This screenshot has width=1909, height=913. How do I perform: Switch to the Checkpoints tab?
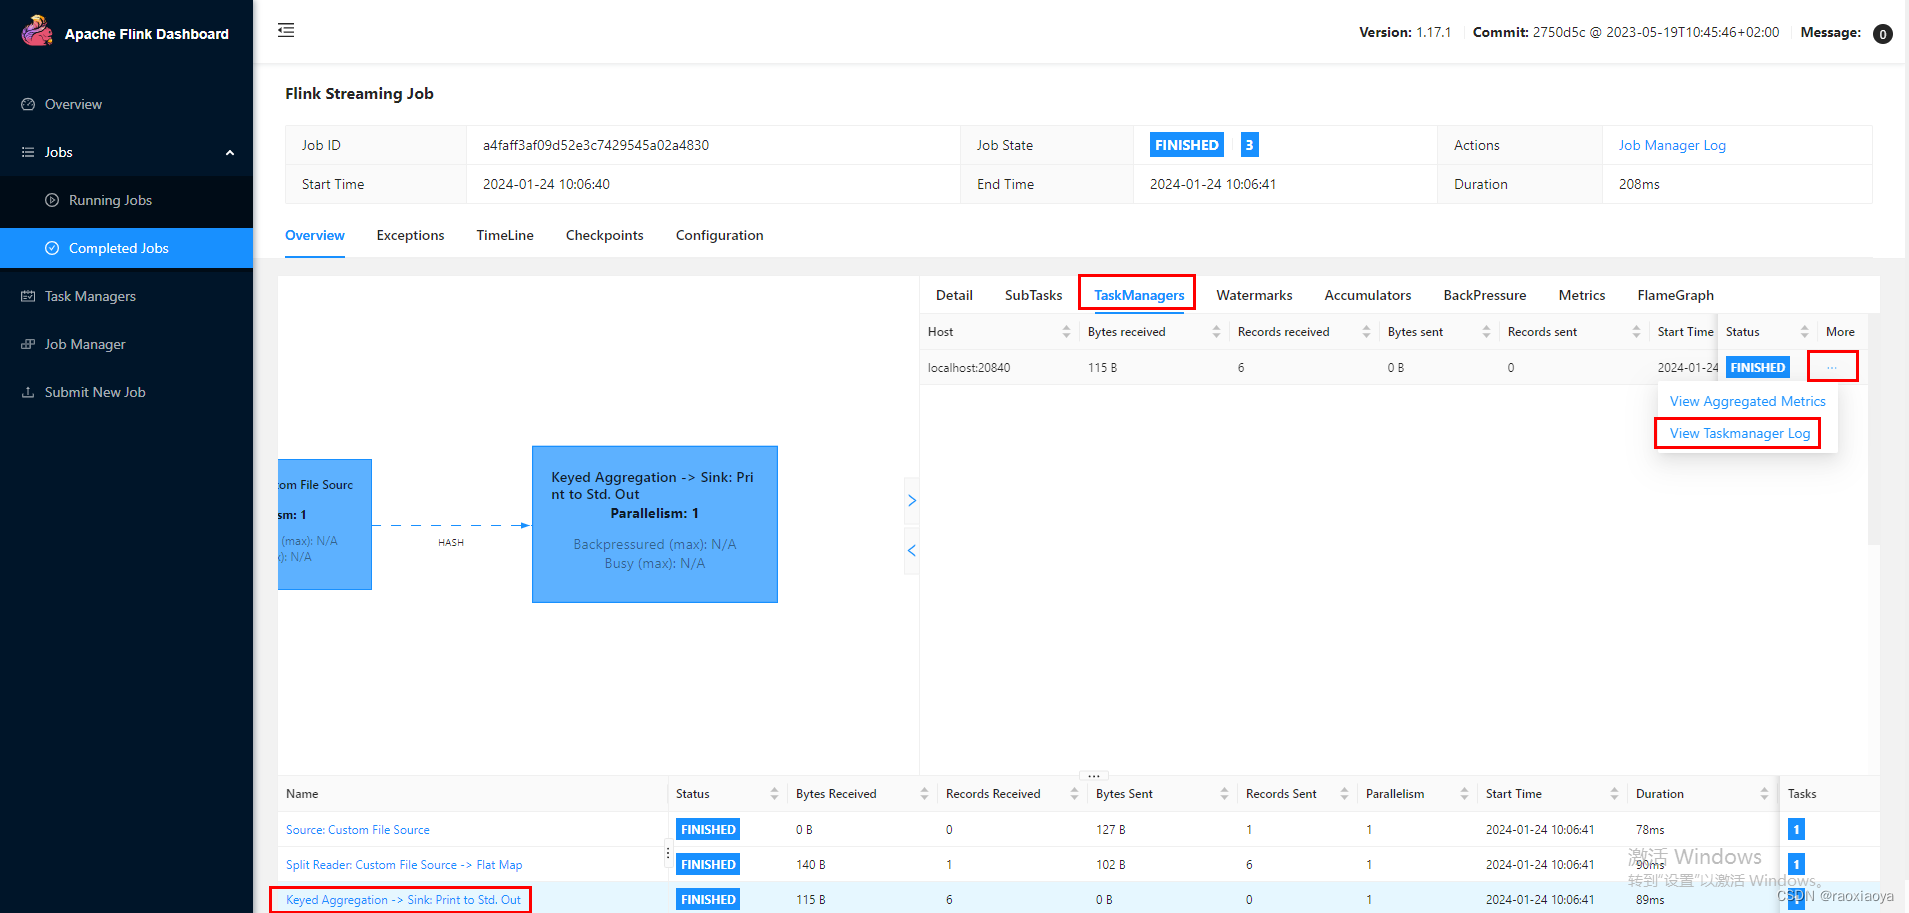(604, 235)
